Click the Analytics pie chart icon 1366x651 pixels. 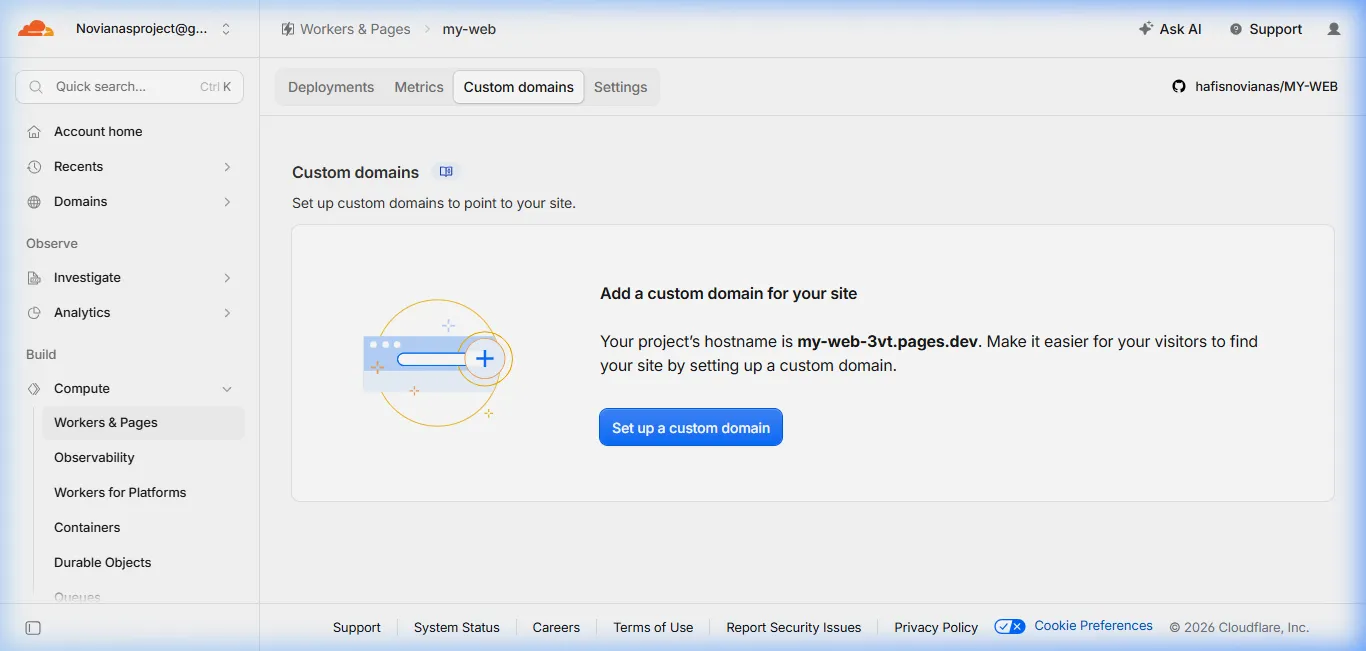click(34, 312)
